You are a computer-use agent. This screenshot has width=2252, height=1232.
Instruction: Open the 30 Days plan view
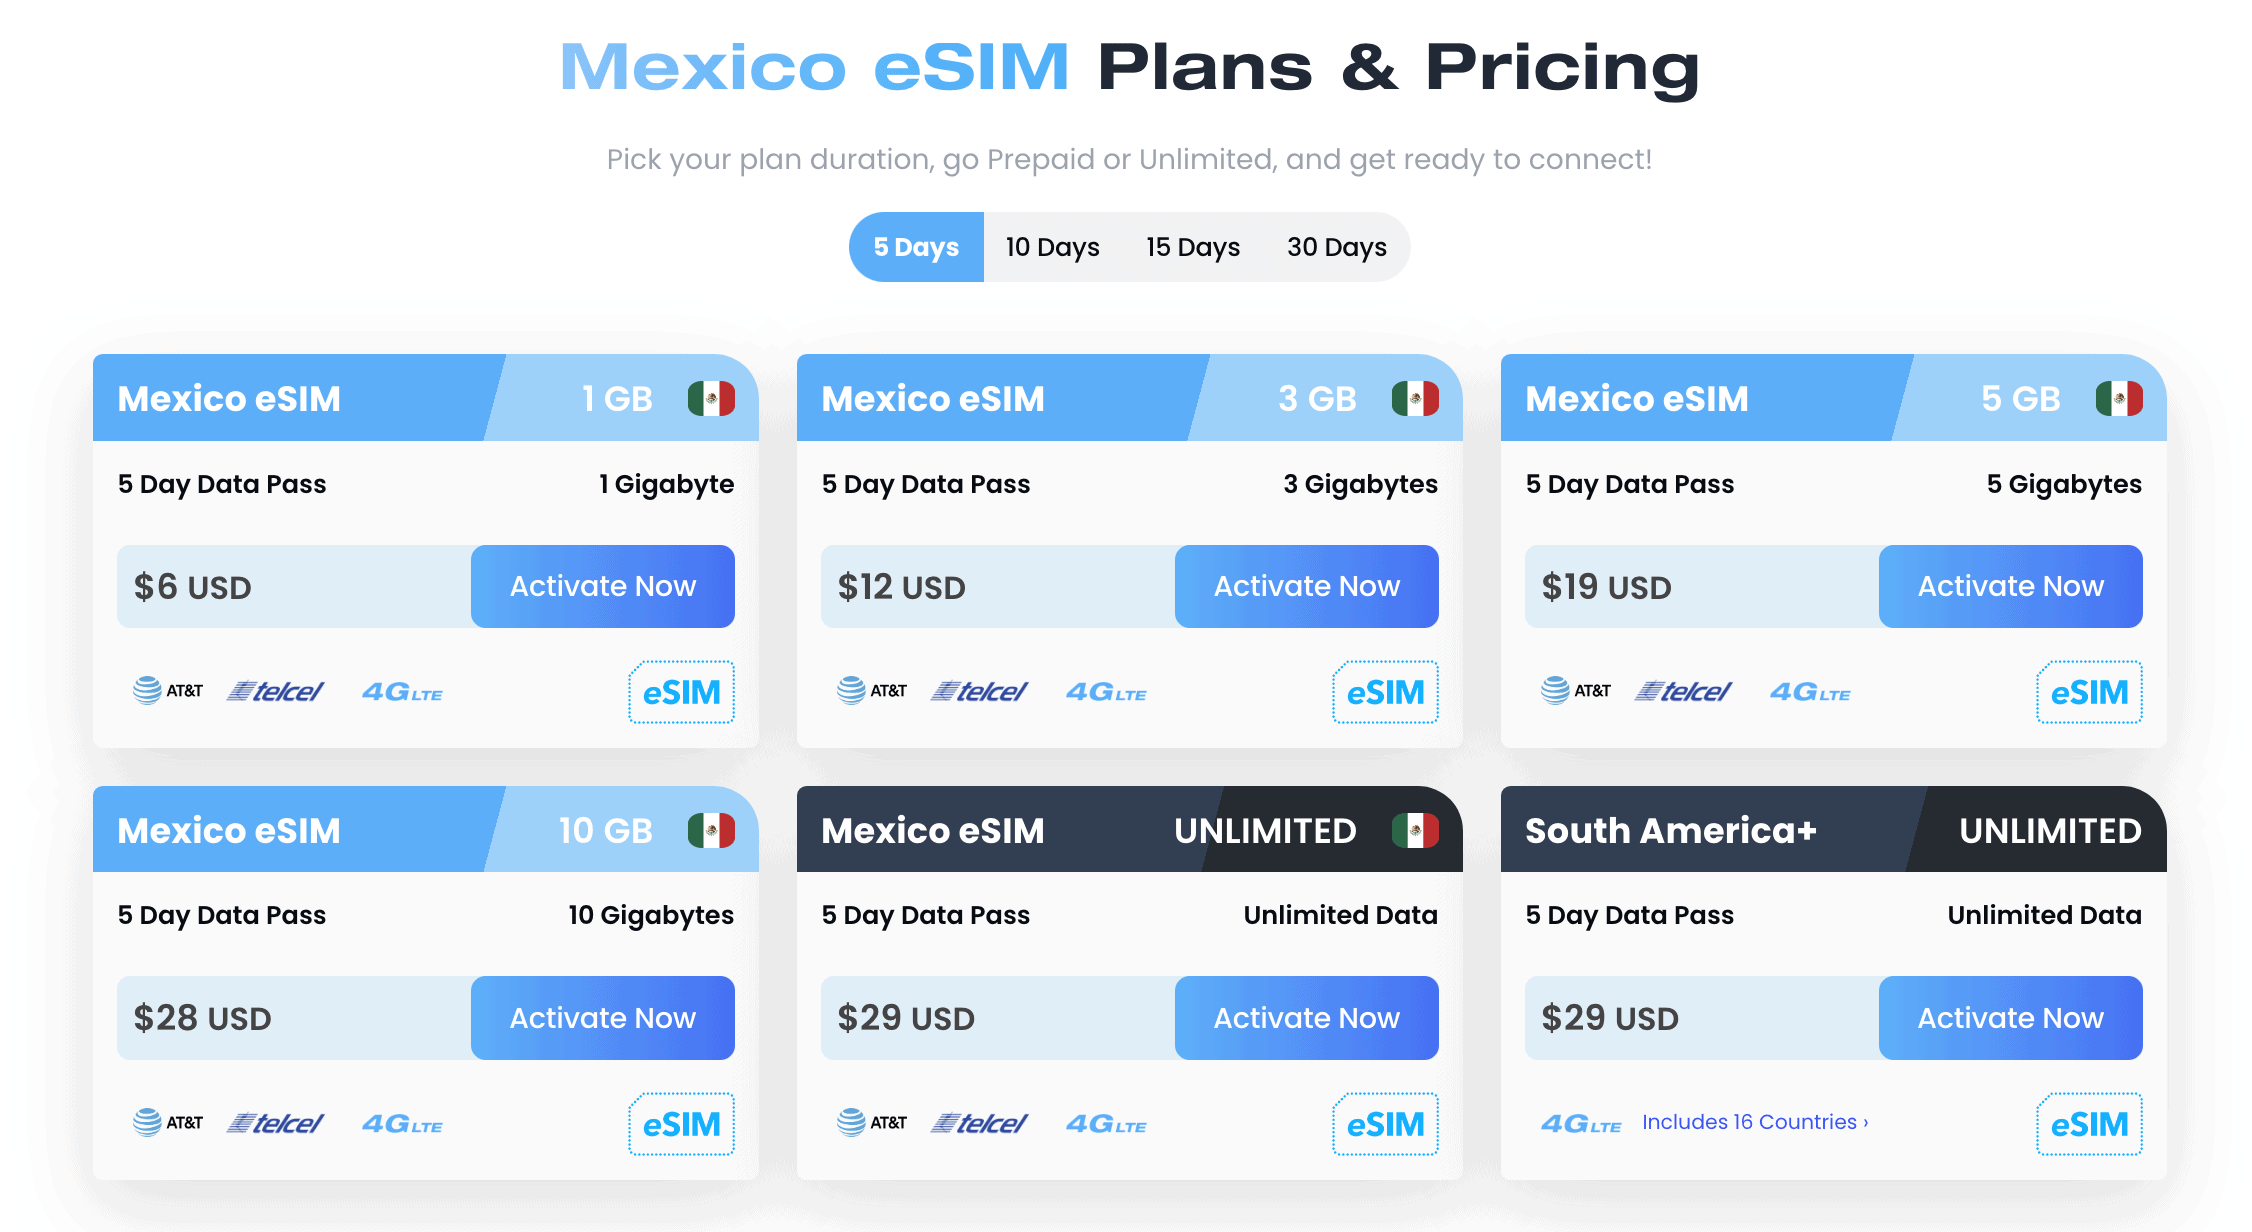pyautogui.click(x=1336, y=247)
